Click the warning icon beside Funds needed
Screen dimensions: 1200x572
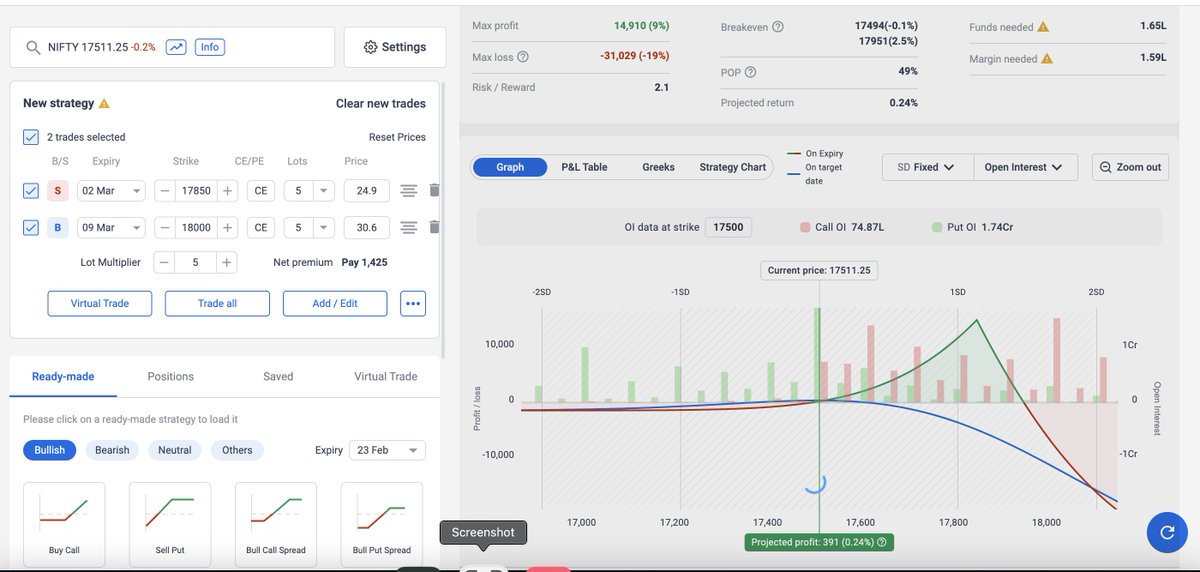coord(1043,27)
